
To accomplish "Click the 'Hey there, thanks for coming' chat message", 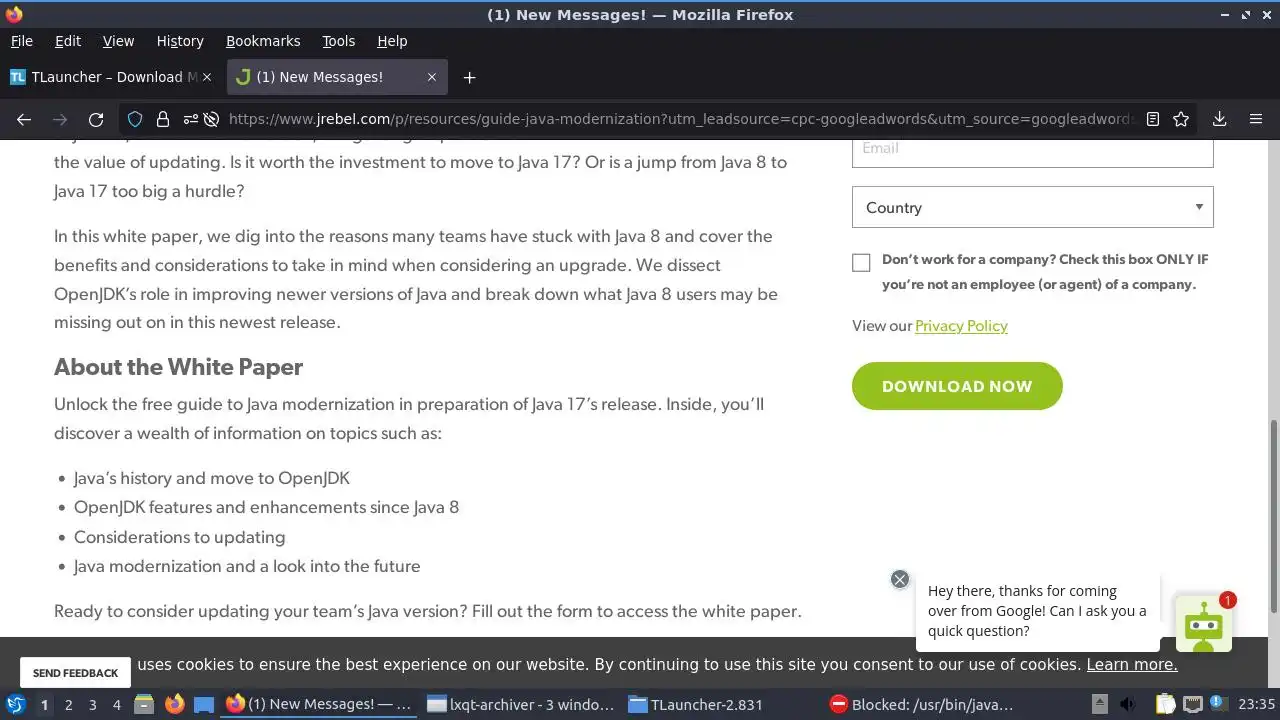I will [1037, 611].
